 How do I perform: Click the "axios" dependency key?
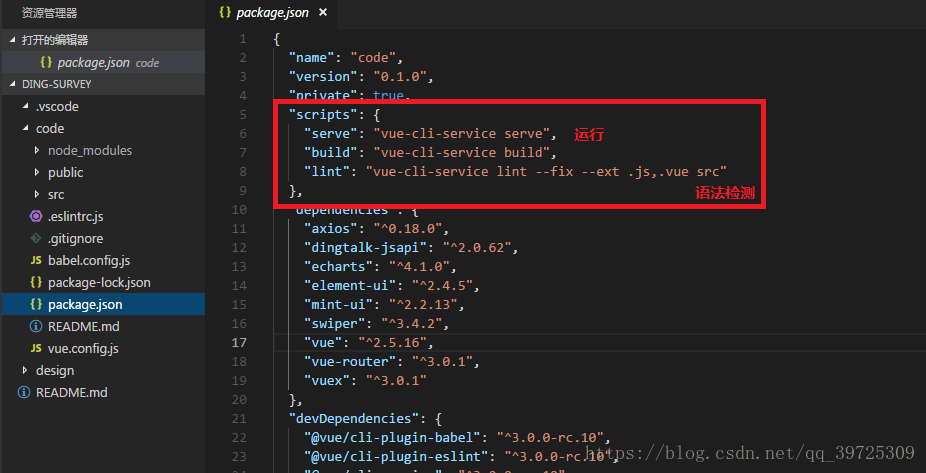(331, 229)
